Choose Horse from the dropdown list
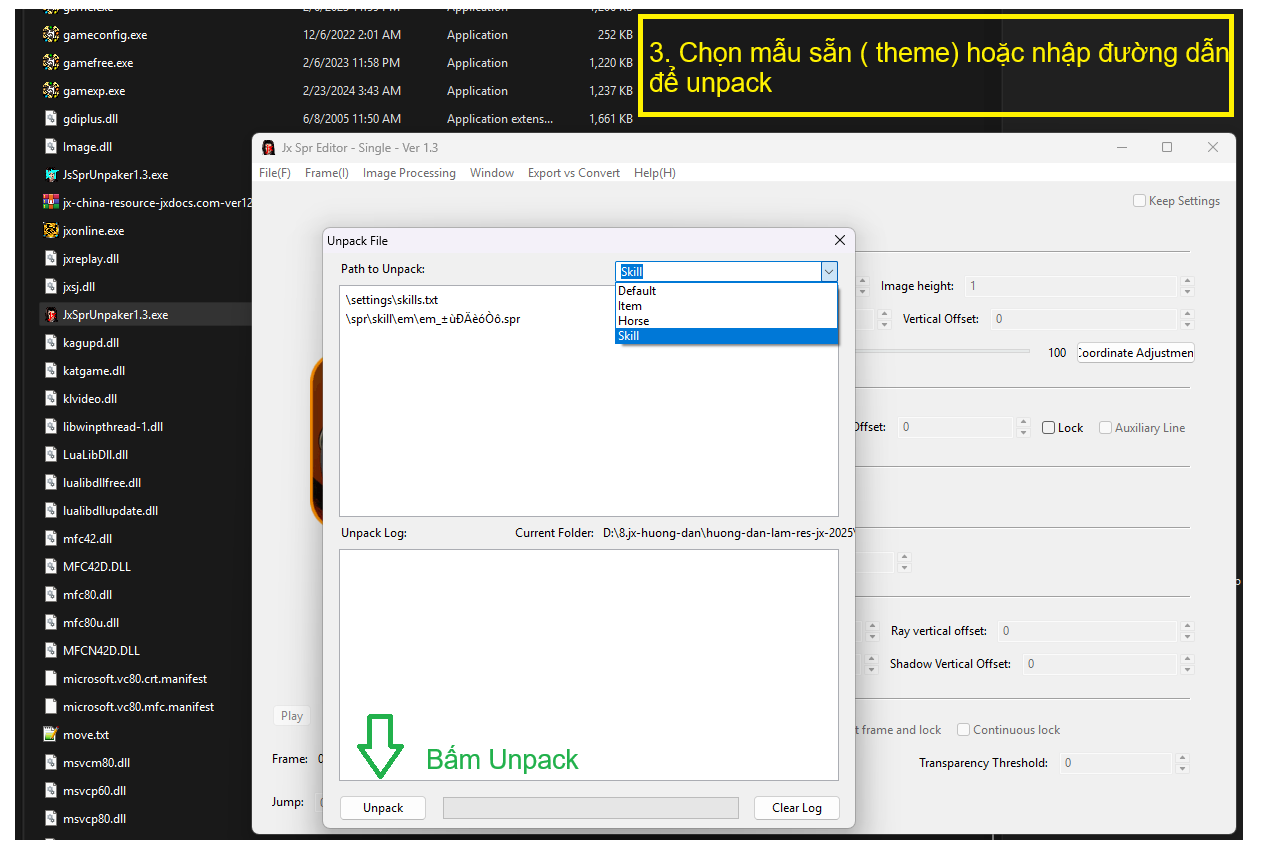Image resolution: width=1264 pixels, height=856 pixels. [x=634, y=321]
